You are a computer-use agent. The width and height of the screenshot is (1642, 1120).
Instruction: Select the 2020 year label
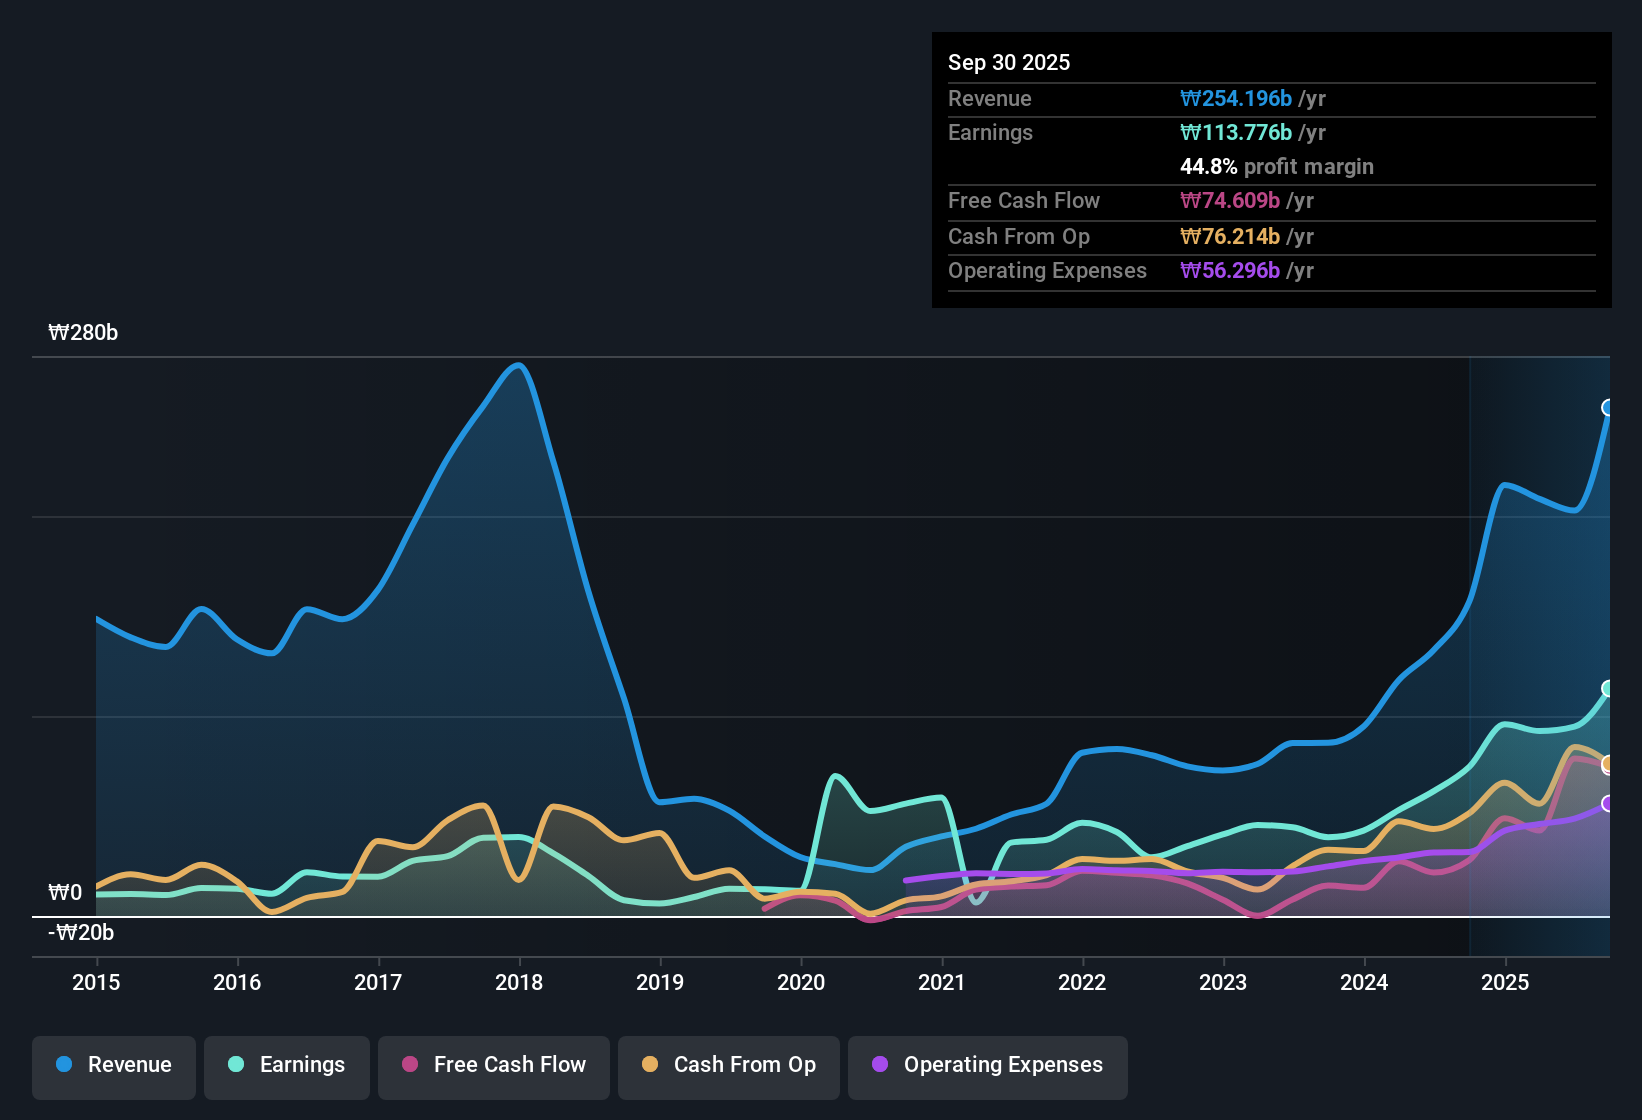pos(801,983)
